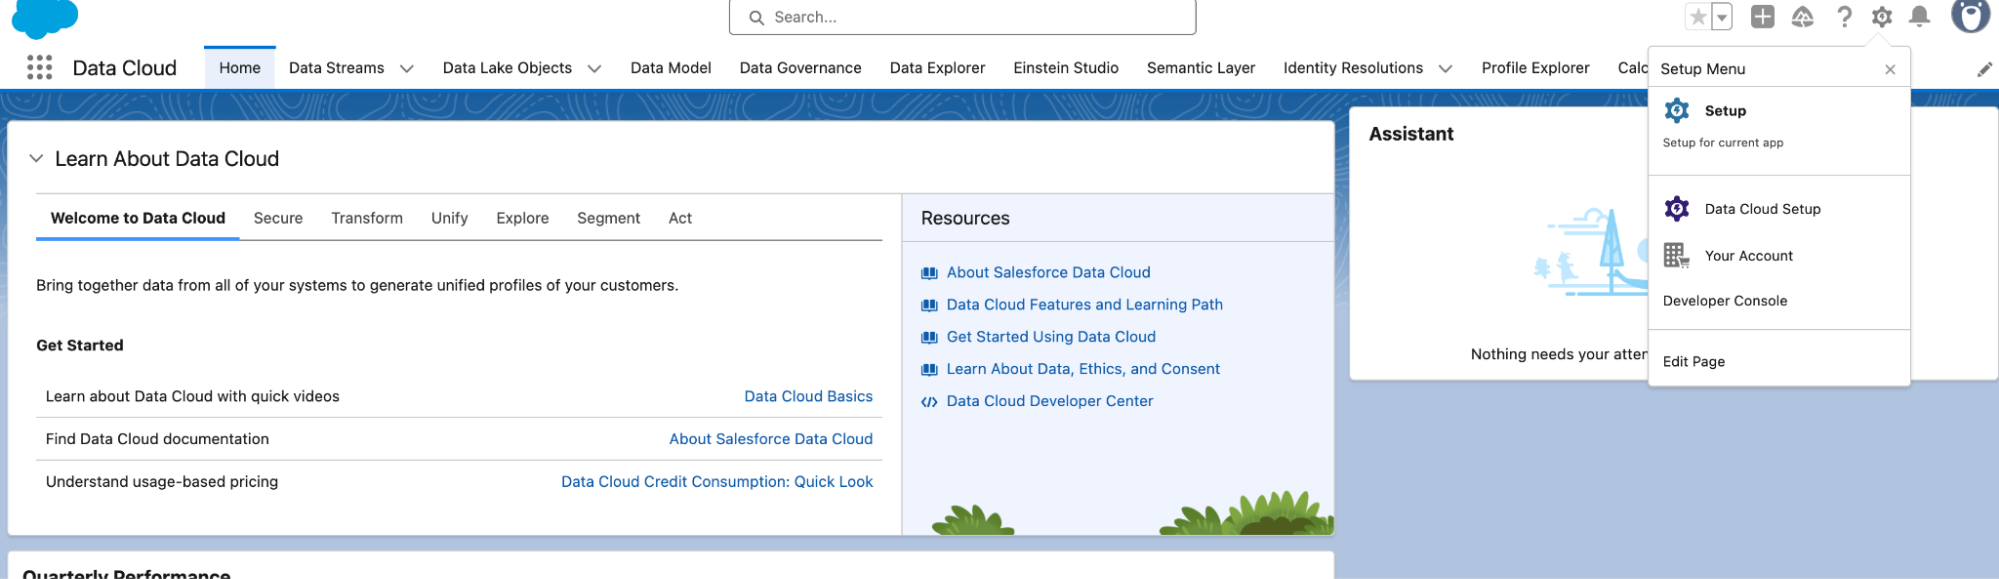Expand the Data Streams nav dropdown

407,69
